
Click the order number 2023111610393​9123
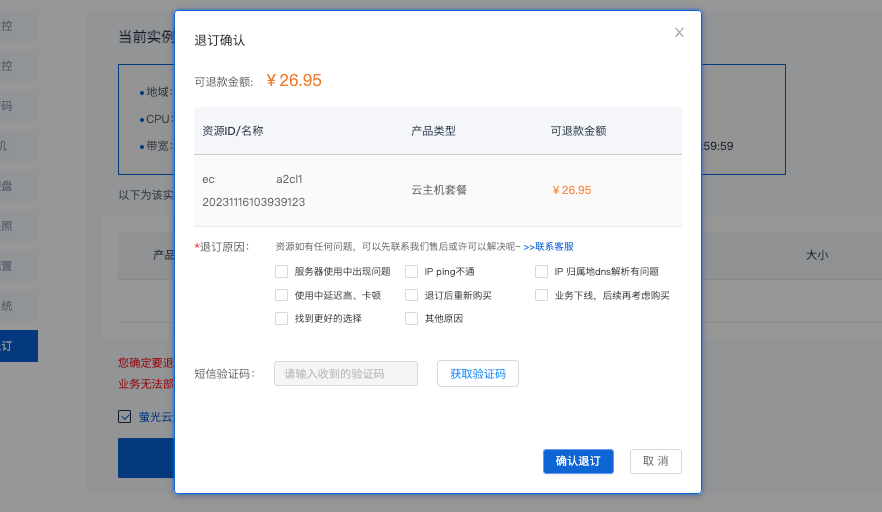tap(254, 202)
